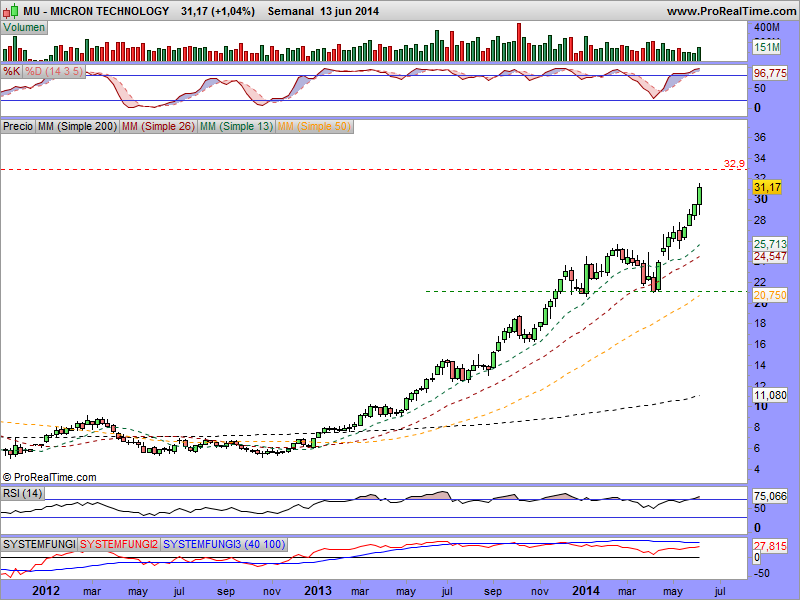
Task: Click the 96,775 stochastic value tag
Action: click(x=770, y=73)
